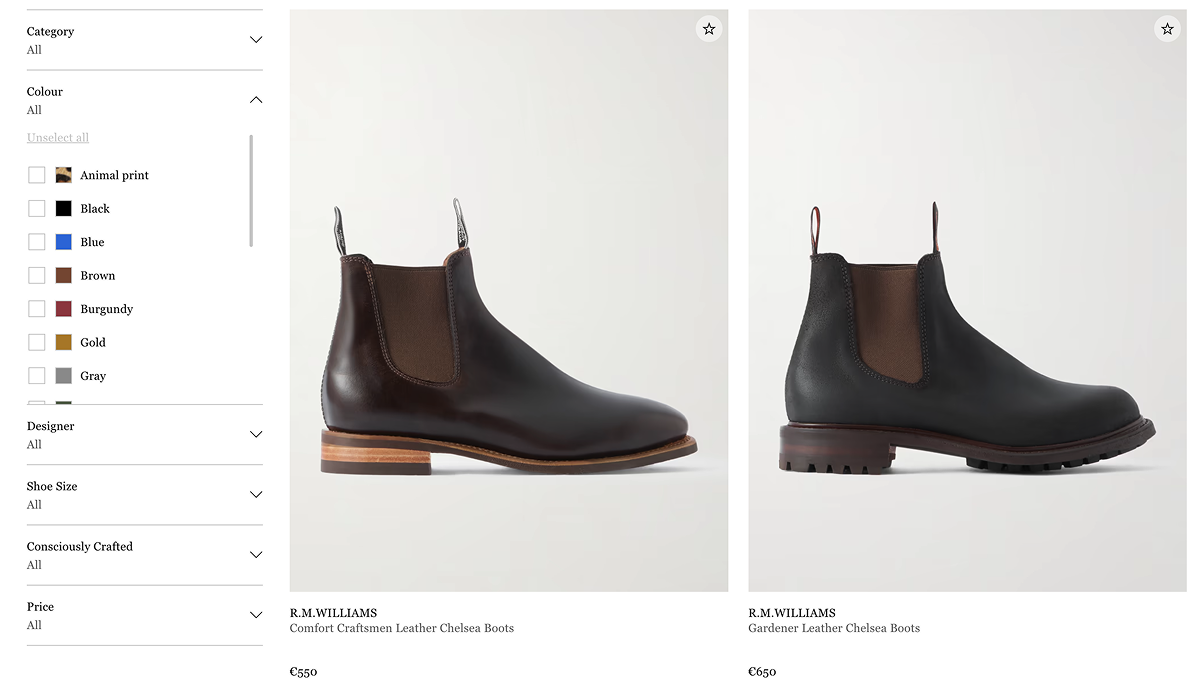The width and height of the screenshot is (1200, 690).
Task: Expand the Category filter section
Action: point(256,39)
